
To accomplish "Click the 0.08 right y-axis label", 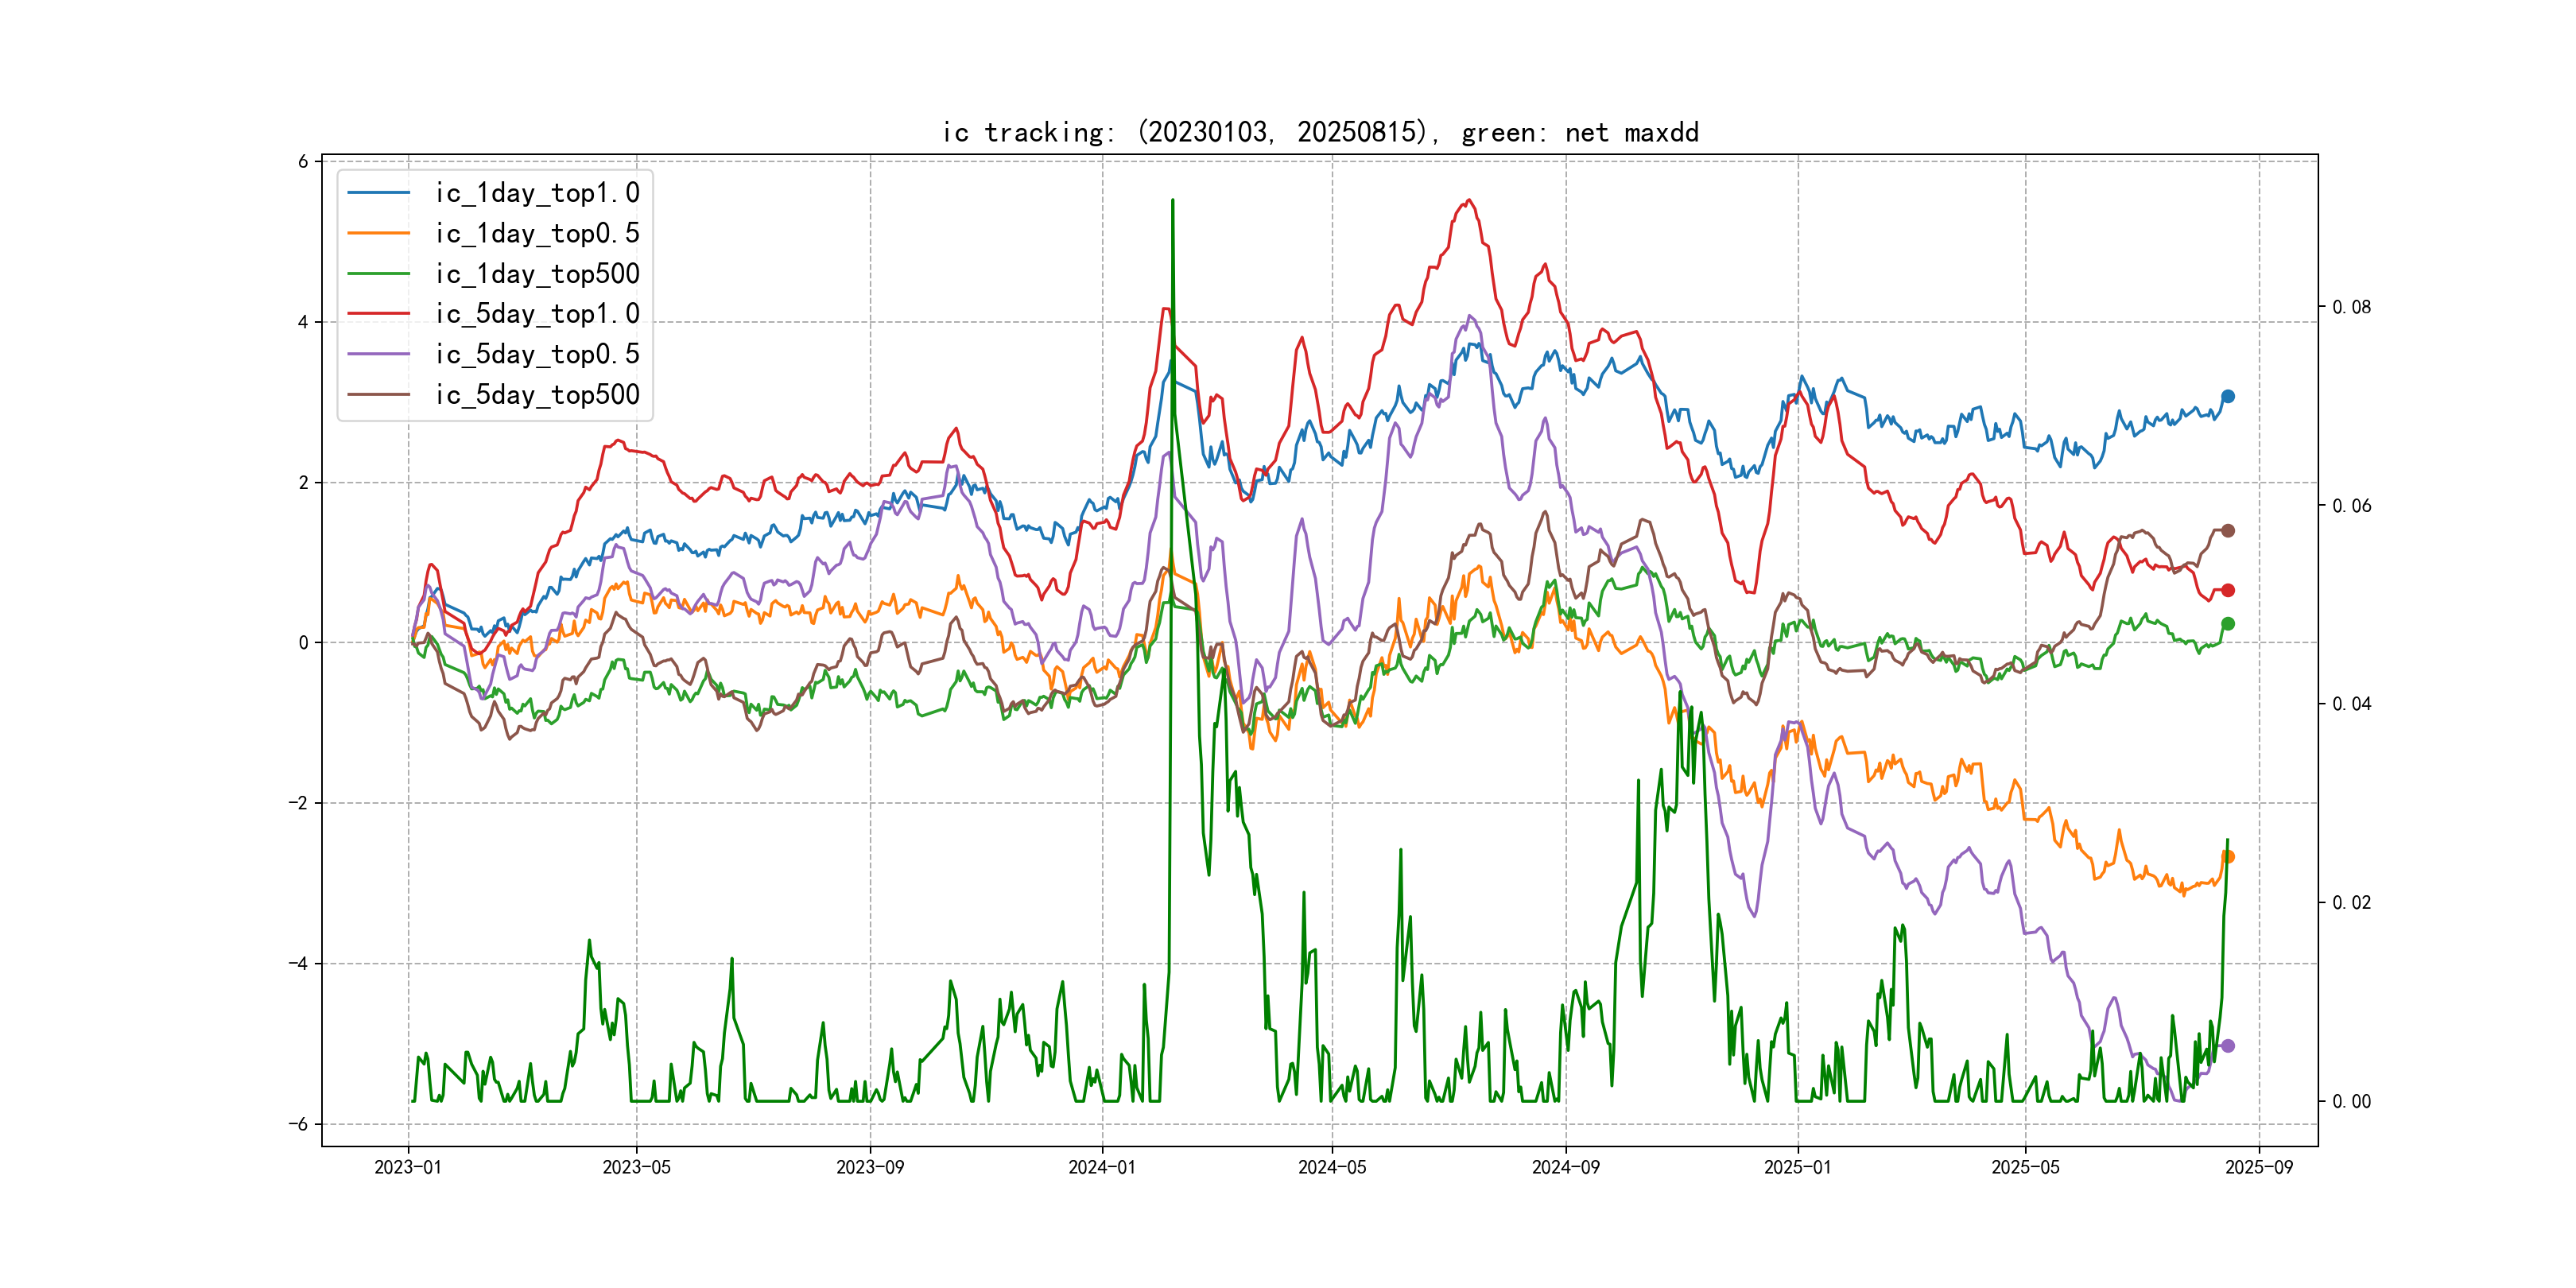I will [x=2351, y=307].
